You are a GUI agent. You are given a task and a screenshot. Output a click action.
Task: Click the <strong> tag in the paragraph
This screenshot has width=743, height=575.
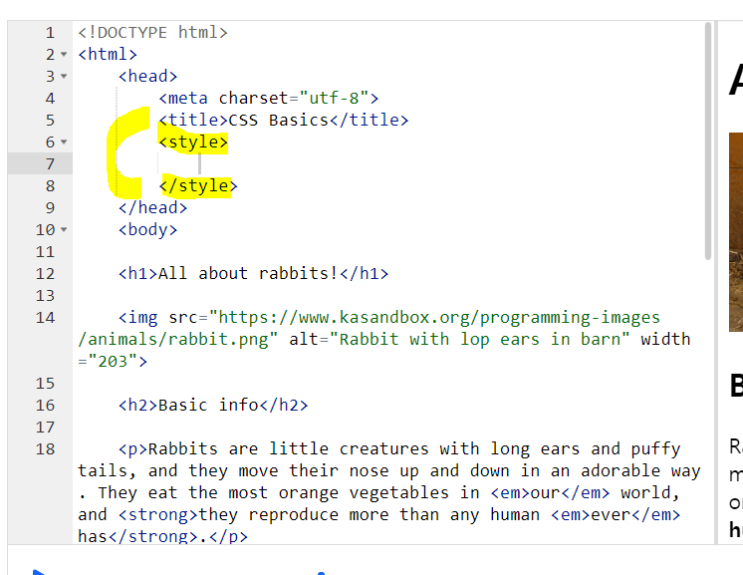coord(158,515)
